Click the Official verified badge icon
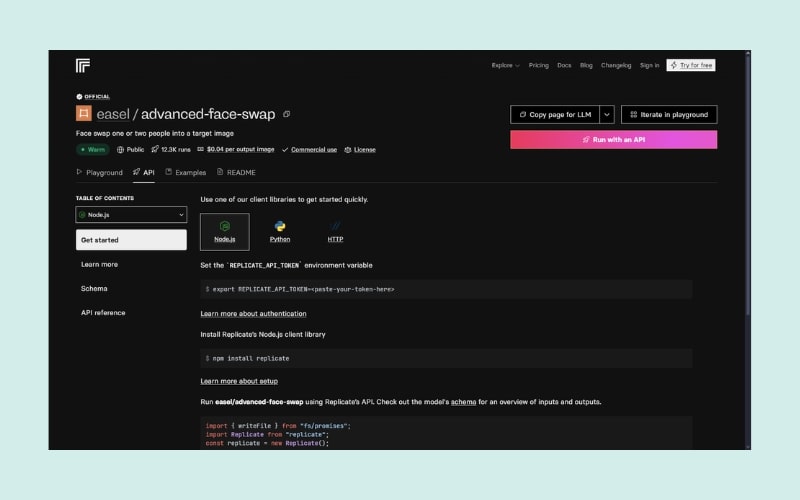 click(x=79, y=96)
